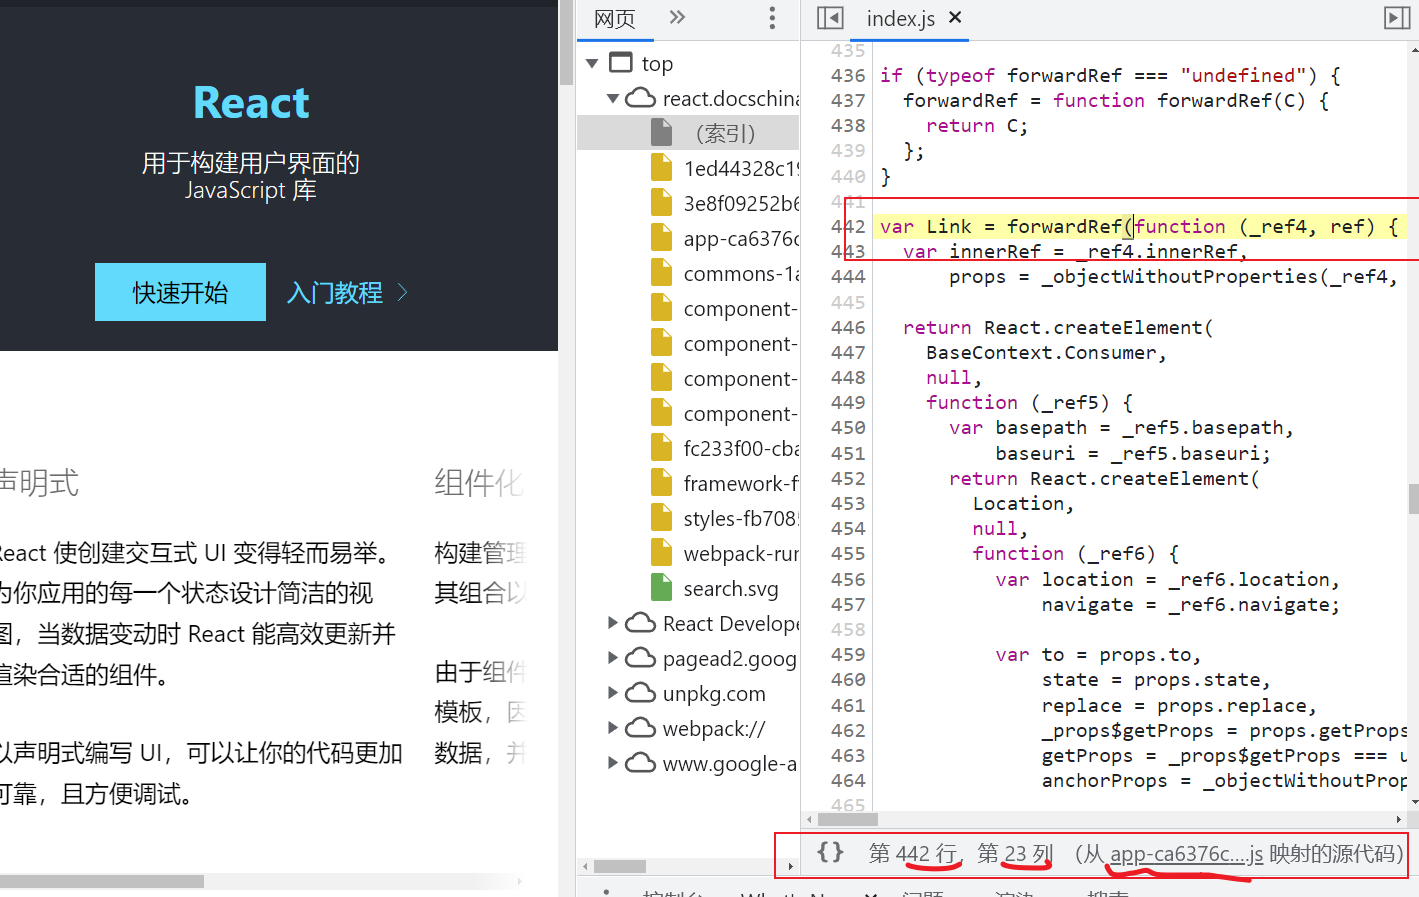The width and height of the screenshot is (1419, 897).
Task: Click the editor scrollbar up arrow
Action: click(x=1413, y=50)
